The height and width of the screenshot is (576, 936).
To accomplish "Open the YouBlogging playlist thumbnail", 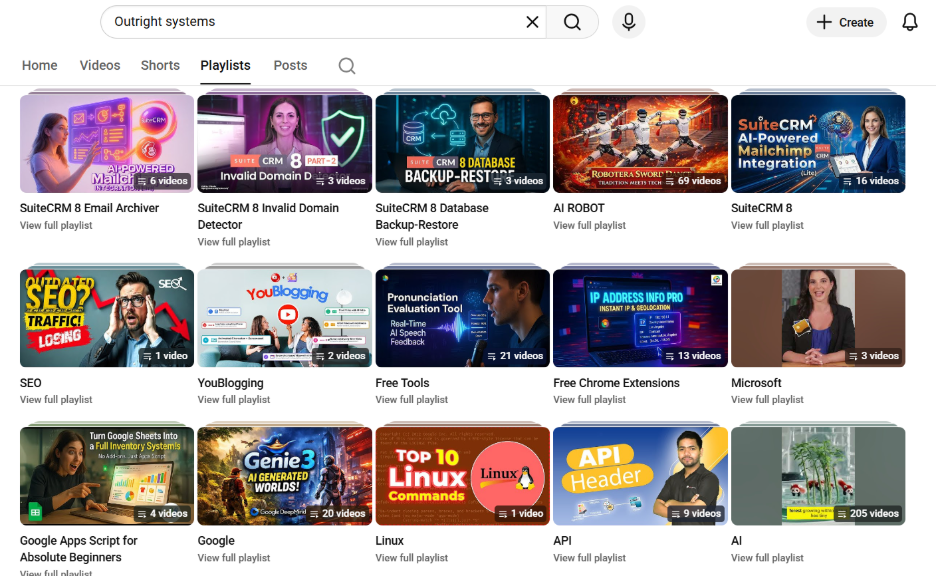I will tap(284, 318).
